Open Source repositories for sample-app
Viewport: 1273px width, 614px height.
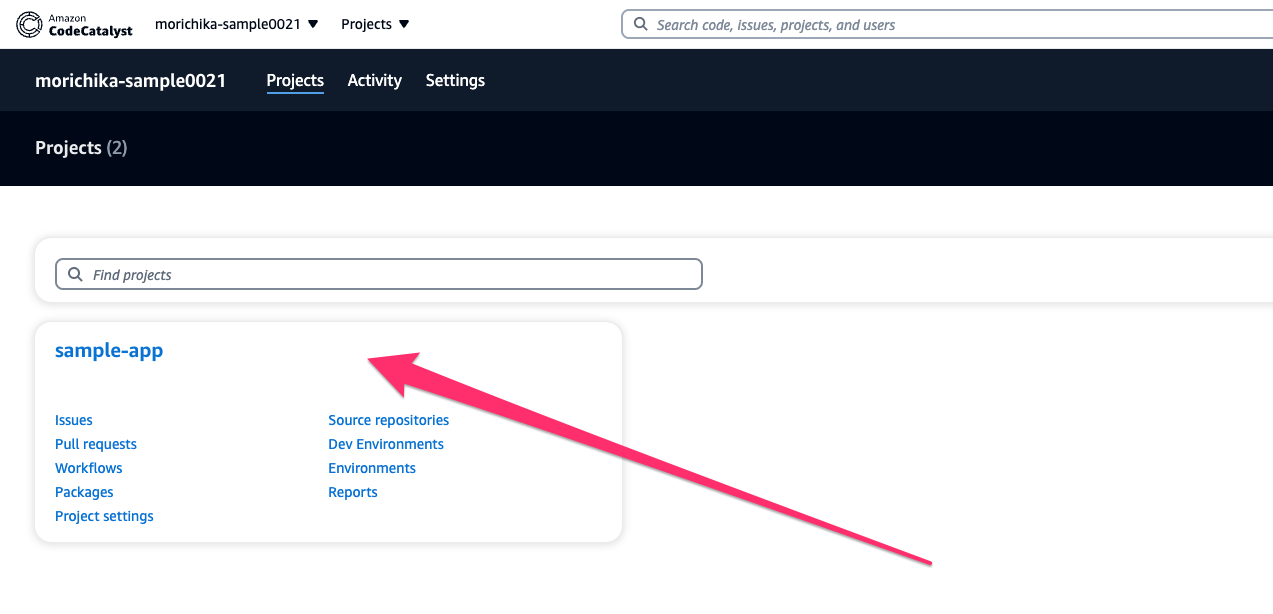pos(389,420)
